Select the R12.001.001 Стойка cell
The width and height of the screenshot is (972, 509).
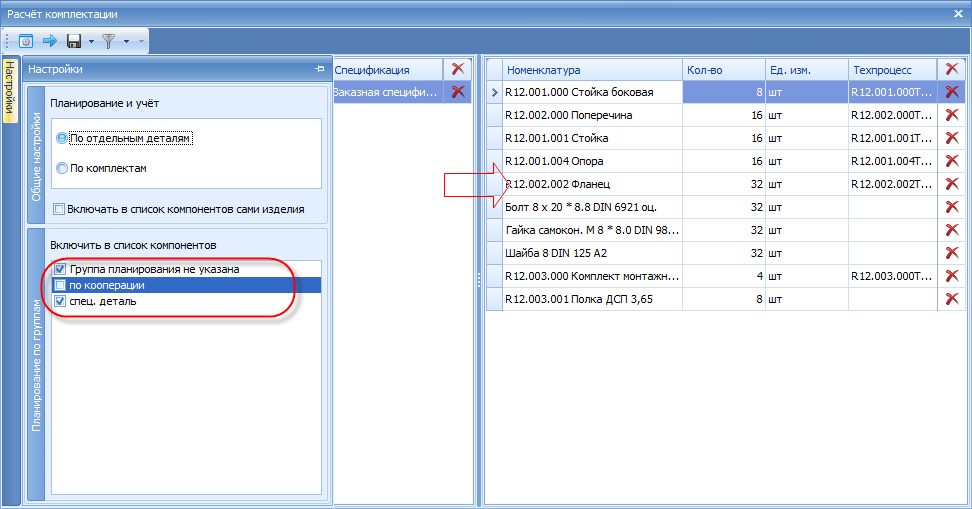(x=593, y=138)
